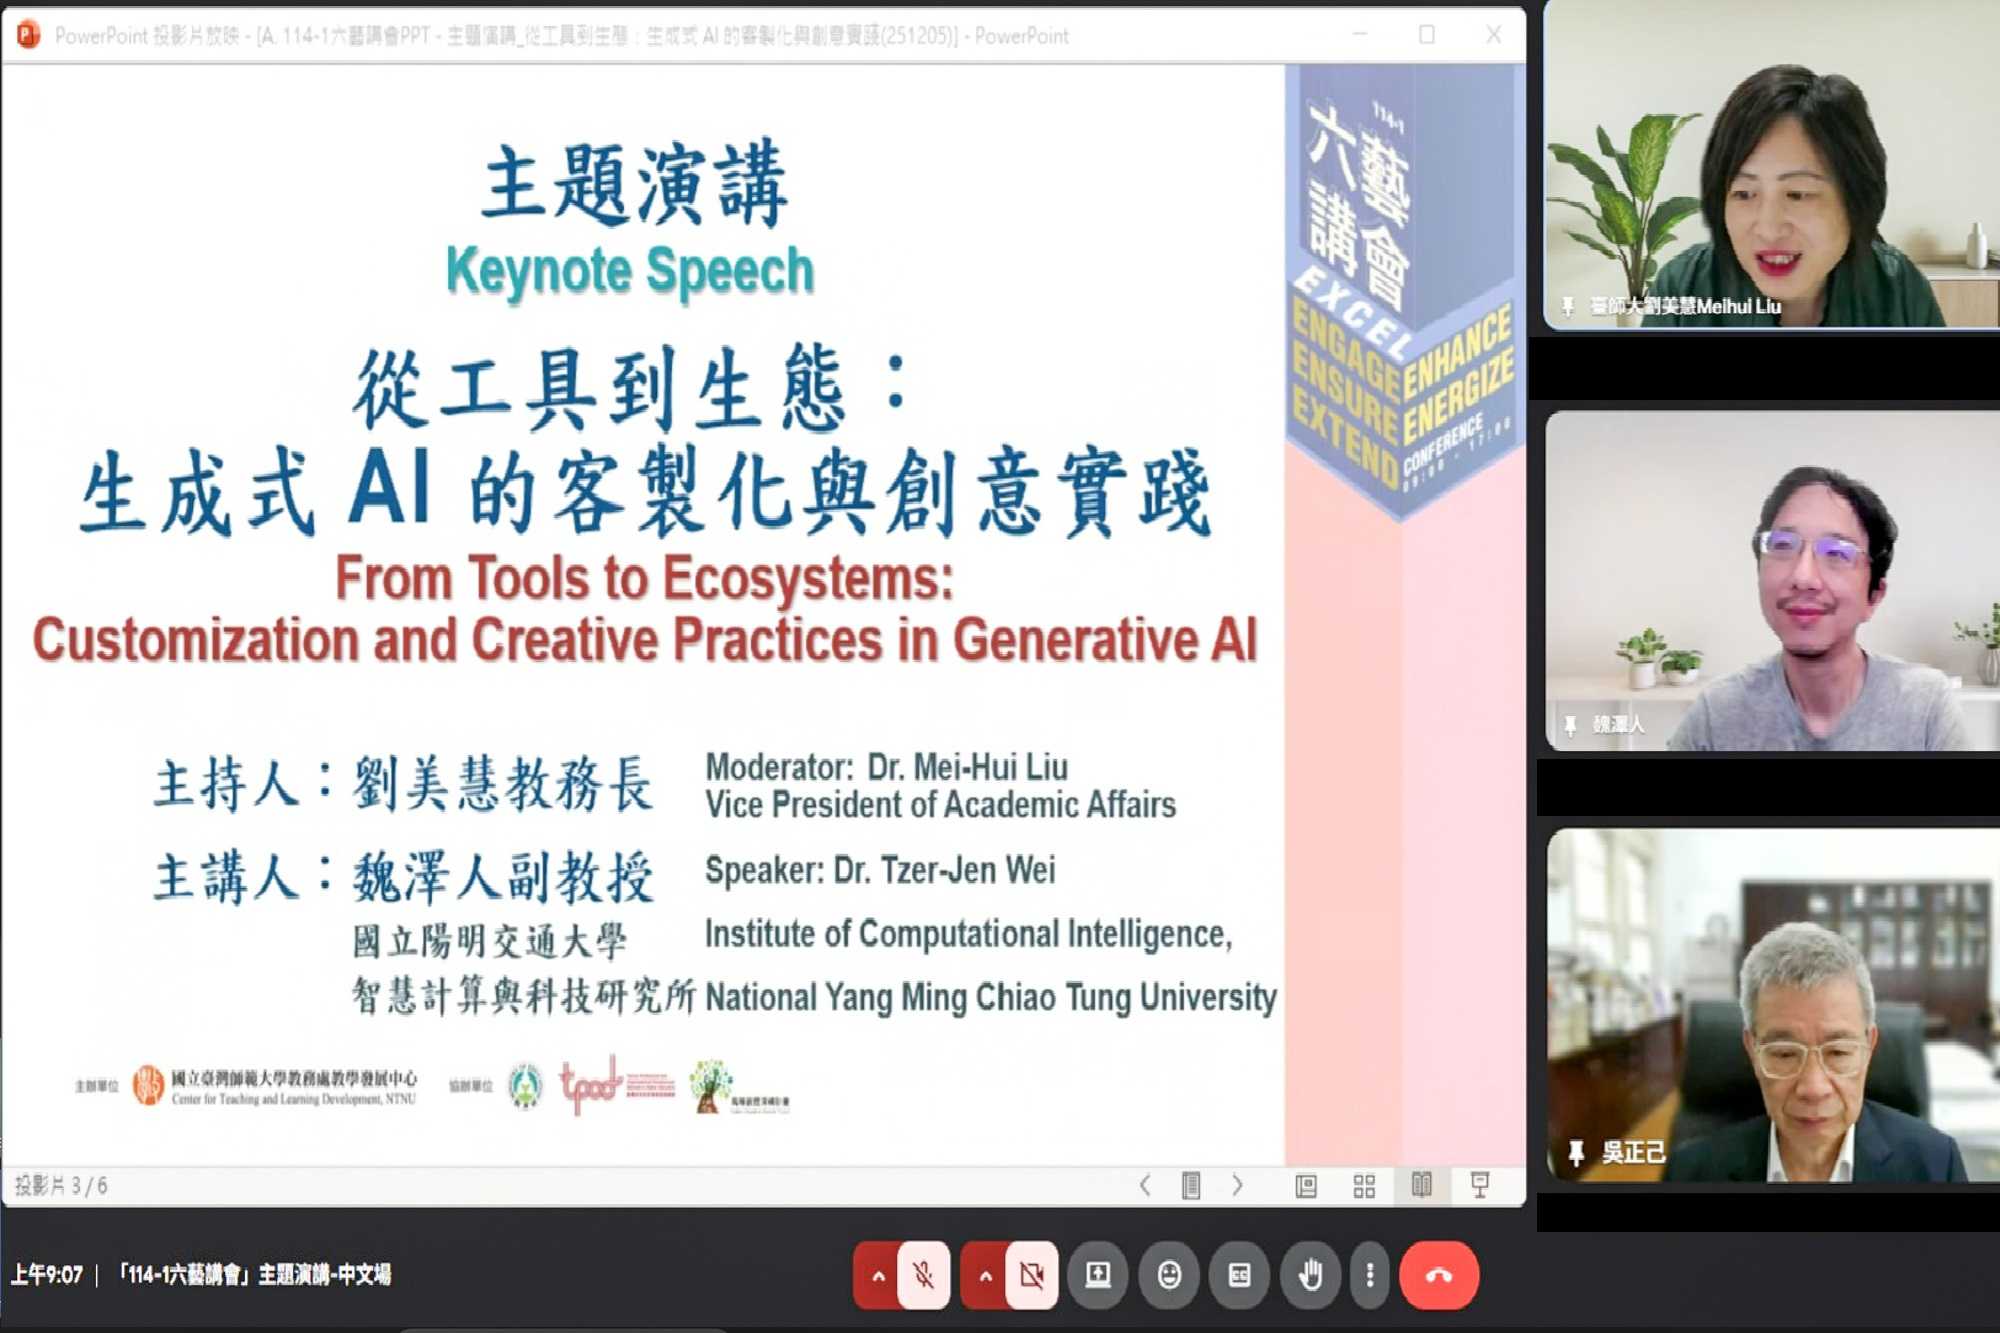This screenshot has width=2000, height=1333.
Task: Start Slide Show presentation icon
Action: point(1480,1186)
